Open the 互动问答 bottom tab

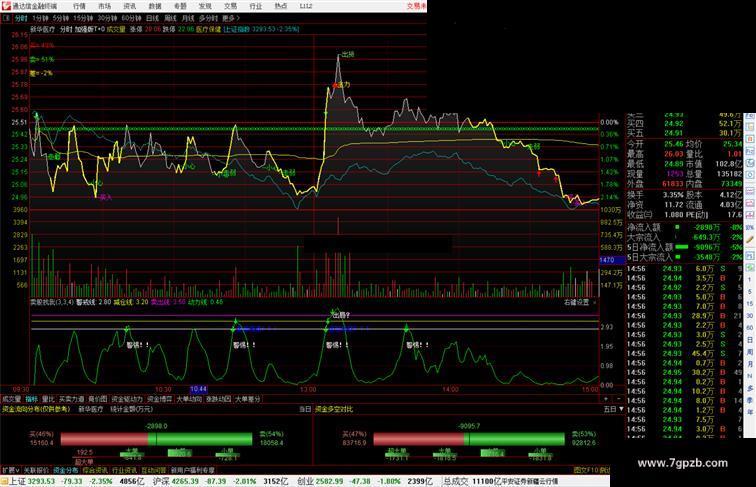click(154, 470)
